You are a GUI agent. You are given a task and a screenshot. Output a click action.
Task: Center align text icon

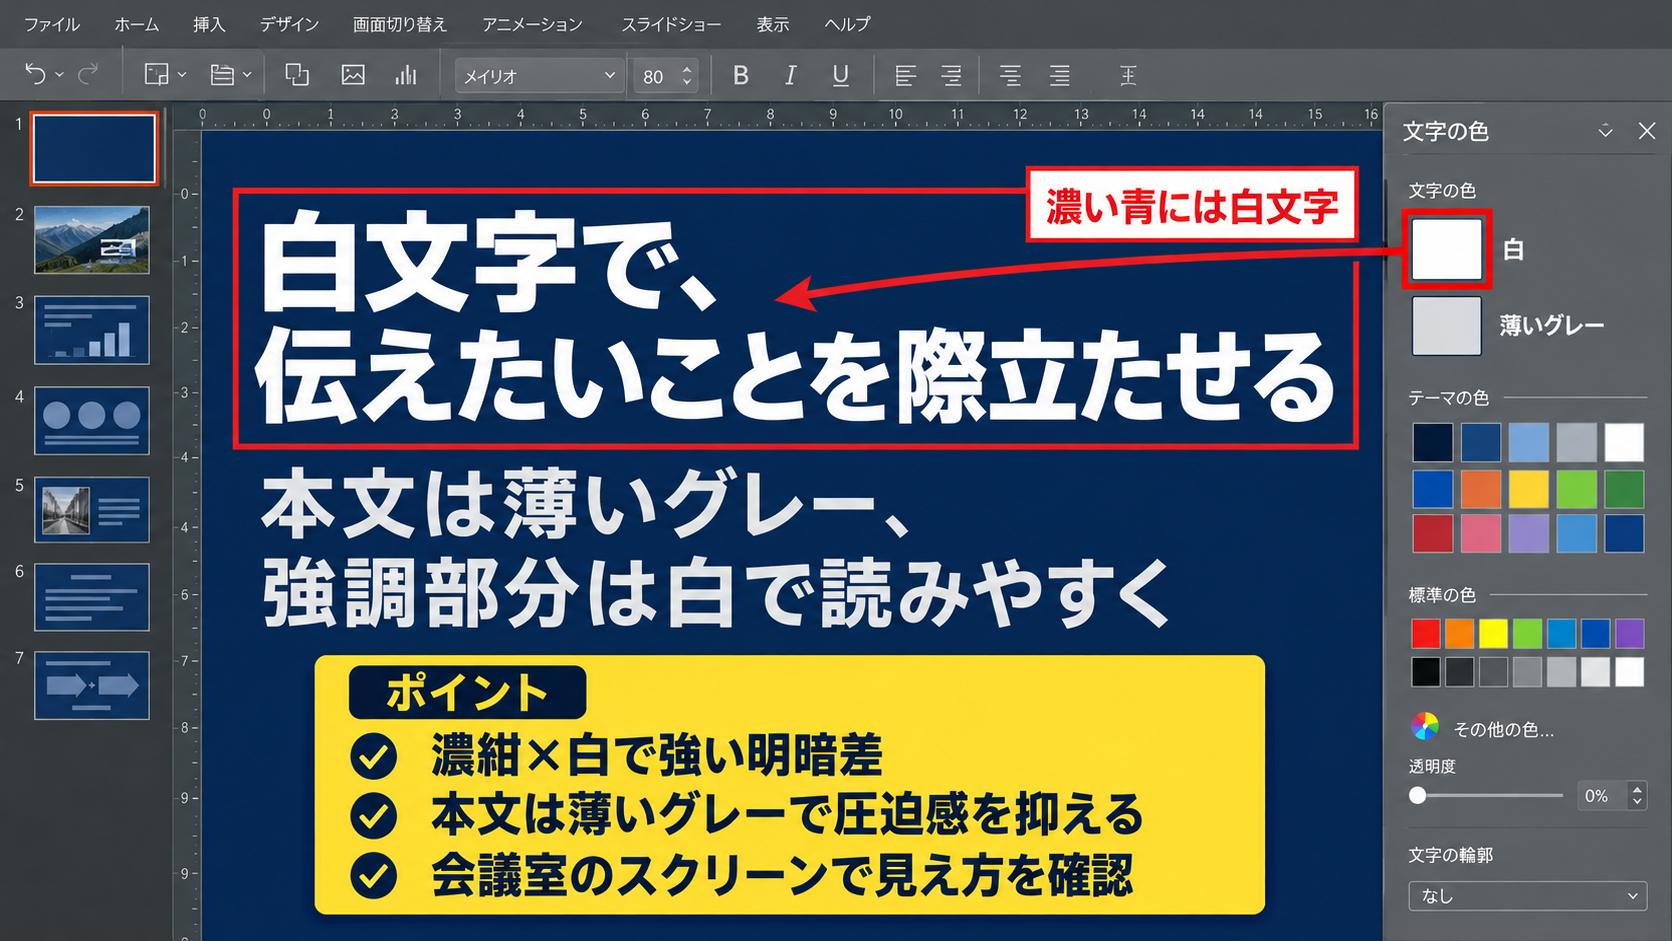[1011, 75]
